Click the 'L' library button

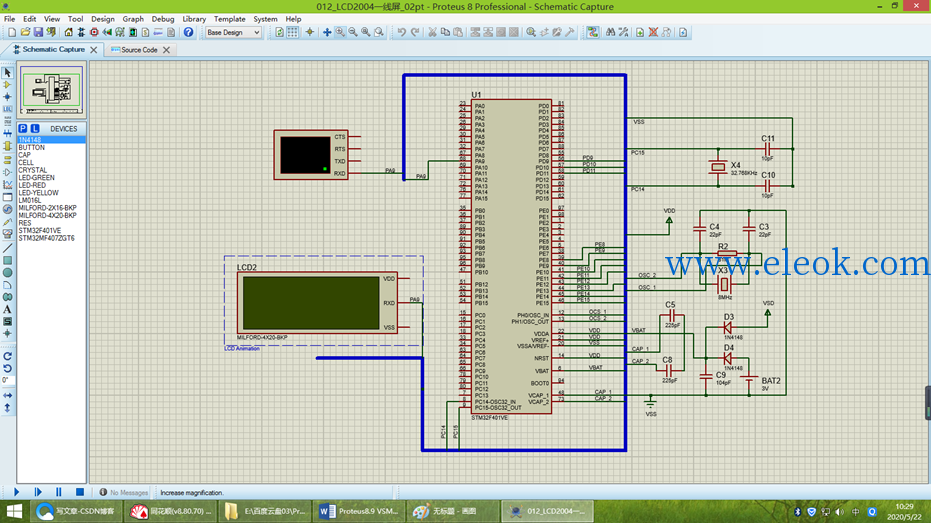point(35,128)
